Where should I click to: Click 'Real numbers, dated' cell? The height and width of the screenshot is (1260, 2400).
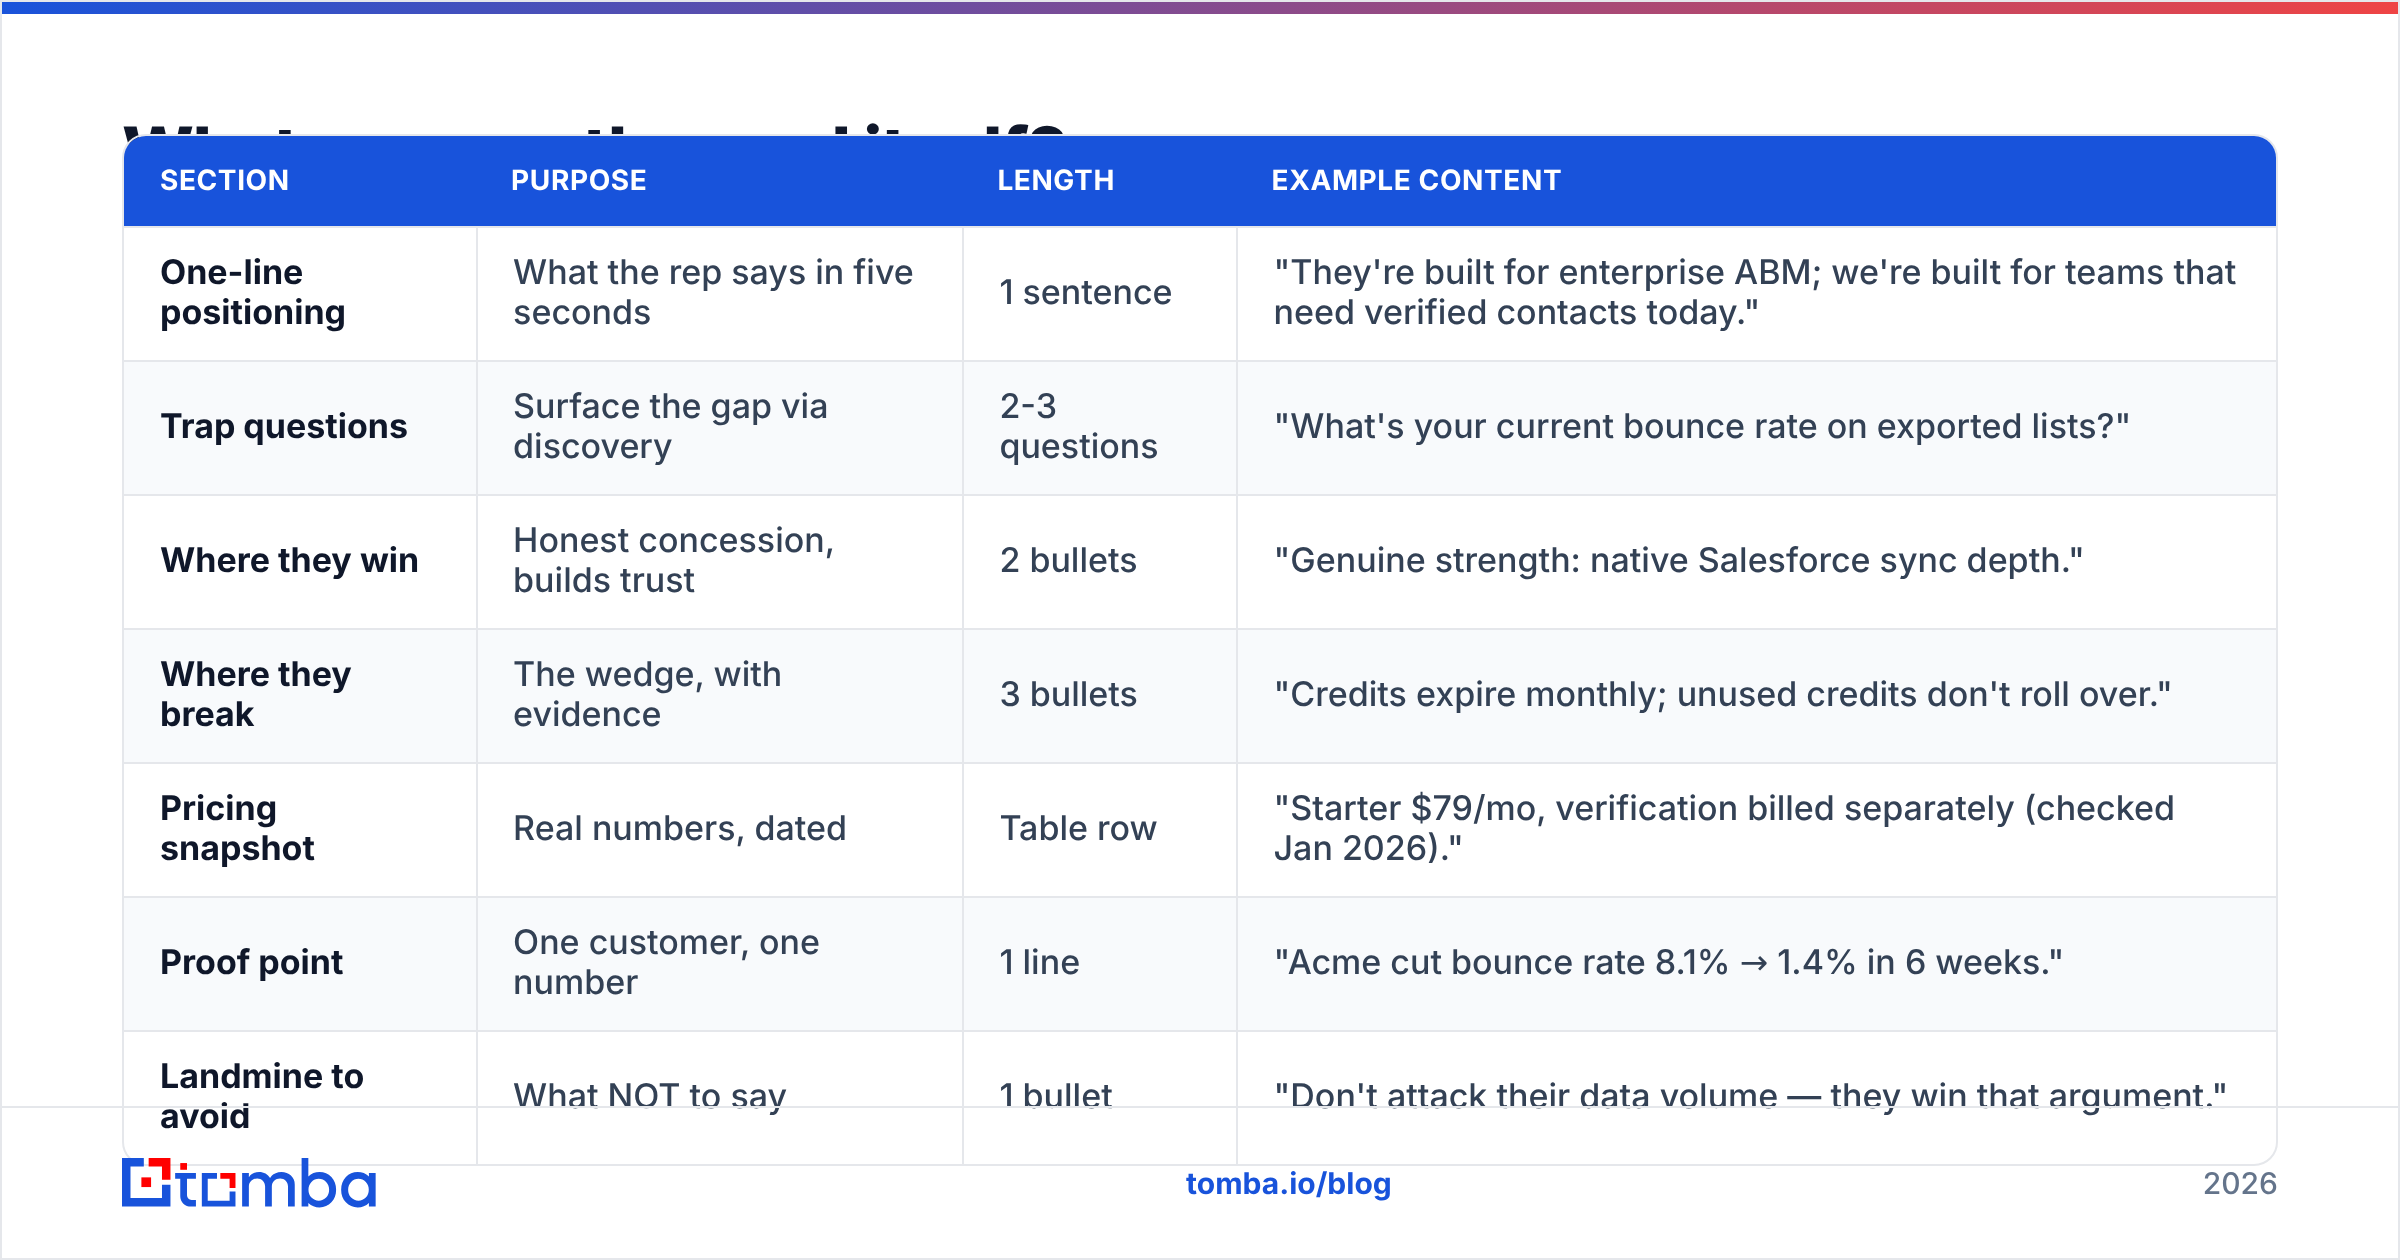pyautogui.click(x=720, y=830)
